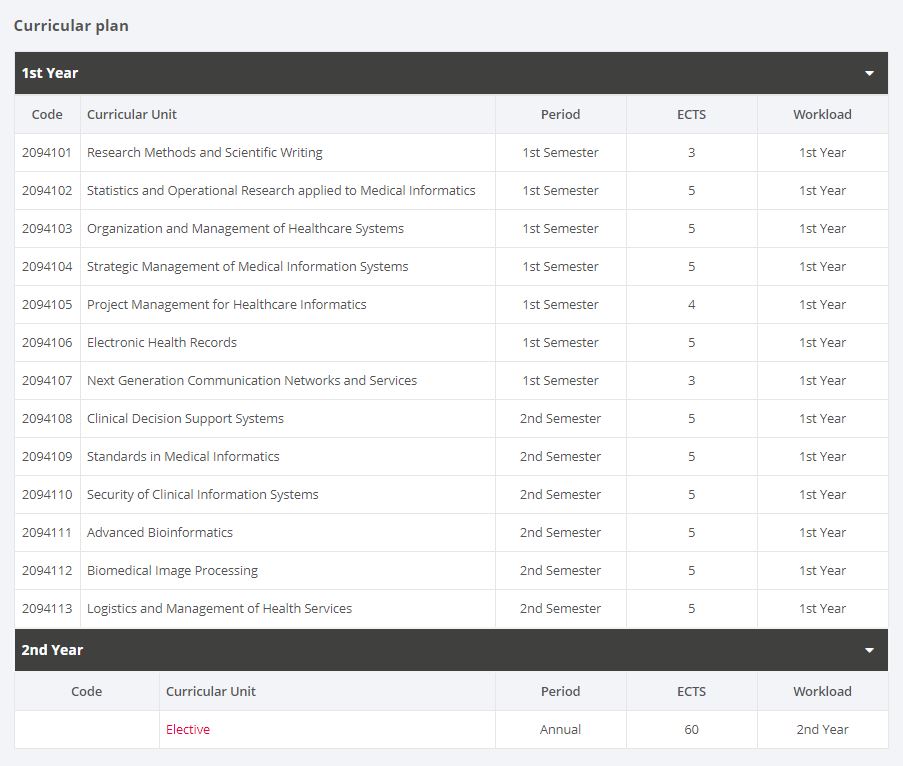The height and width of the screenshot is (766, 903).
Task: Collapse the 1st Year section arrow
Action: pyautogui.click(x=869, y=74)
